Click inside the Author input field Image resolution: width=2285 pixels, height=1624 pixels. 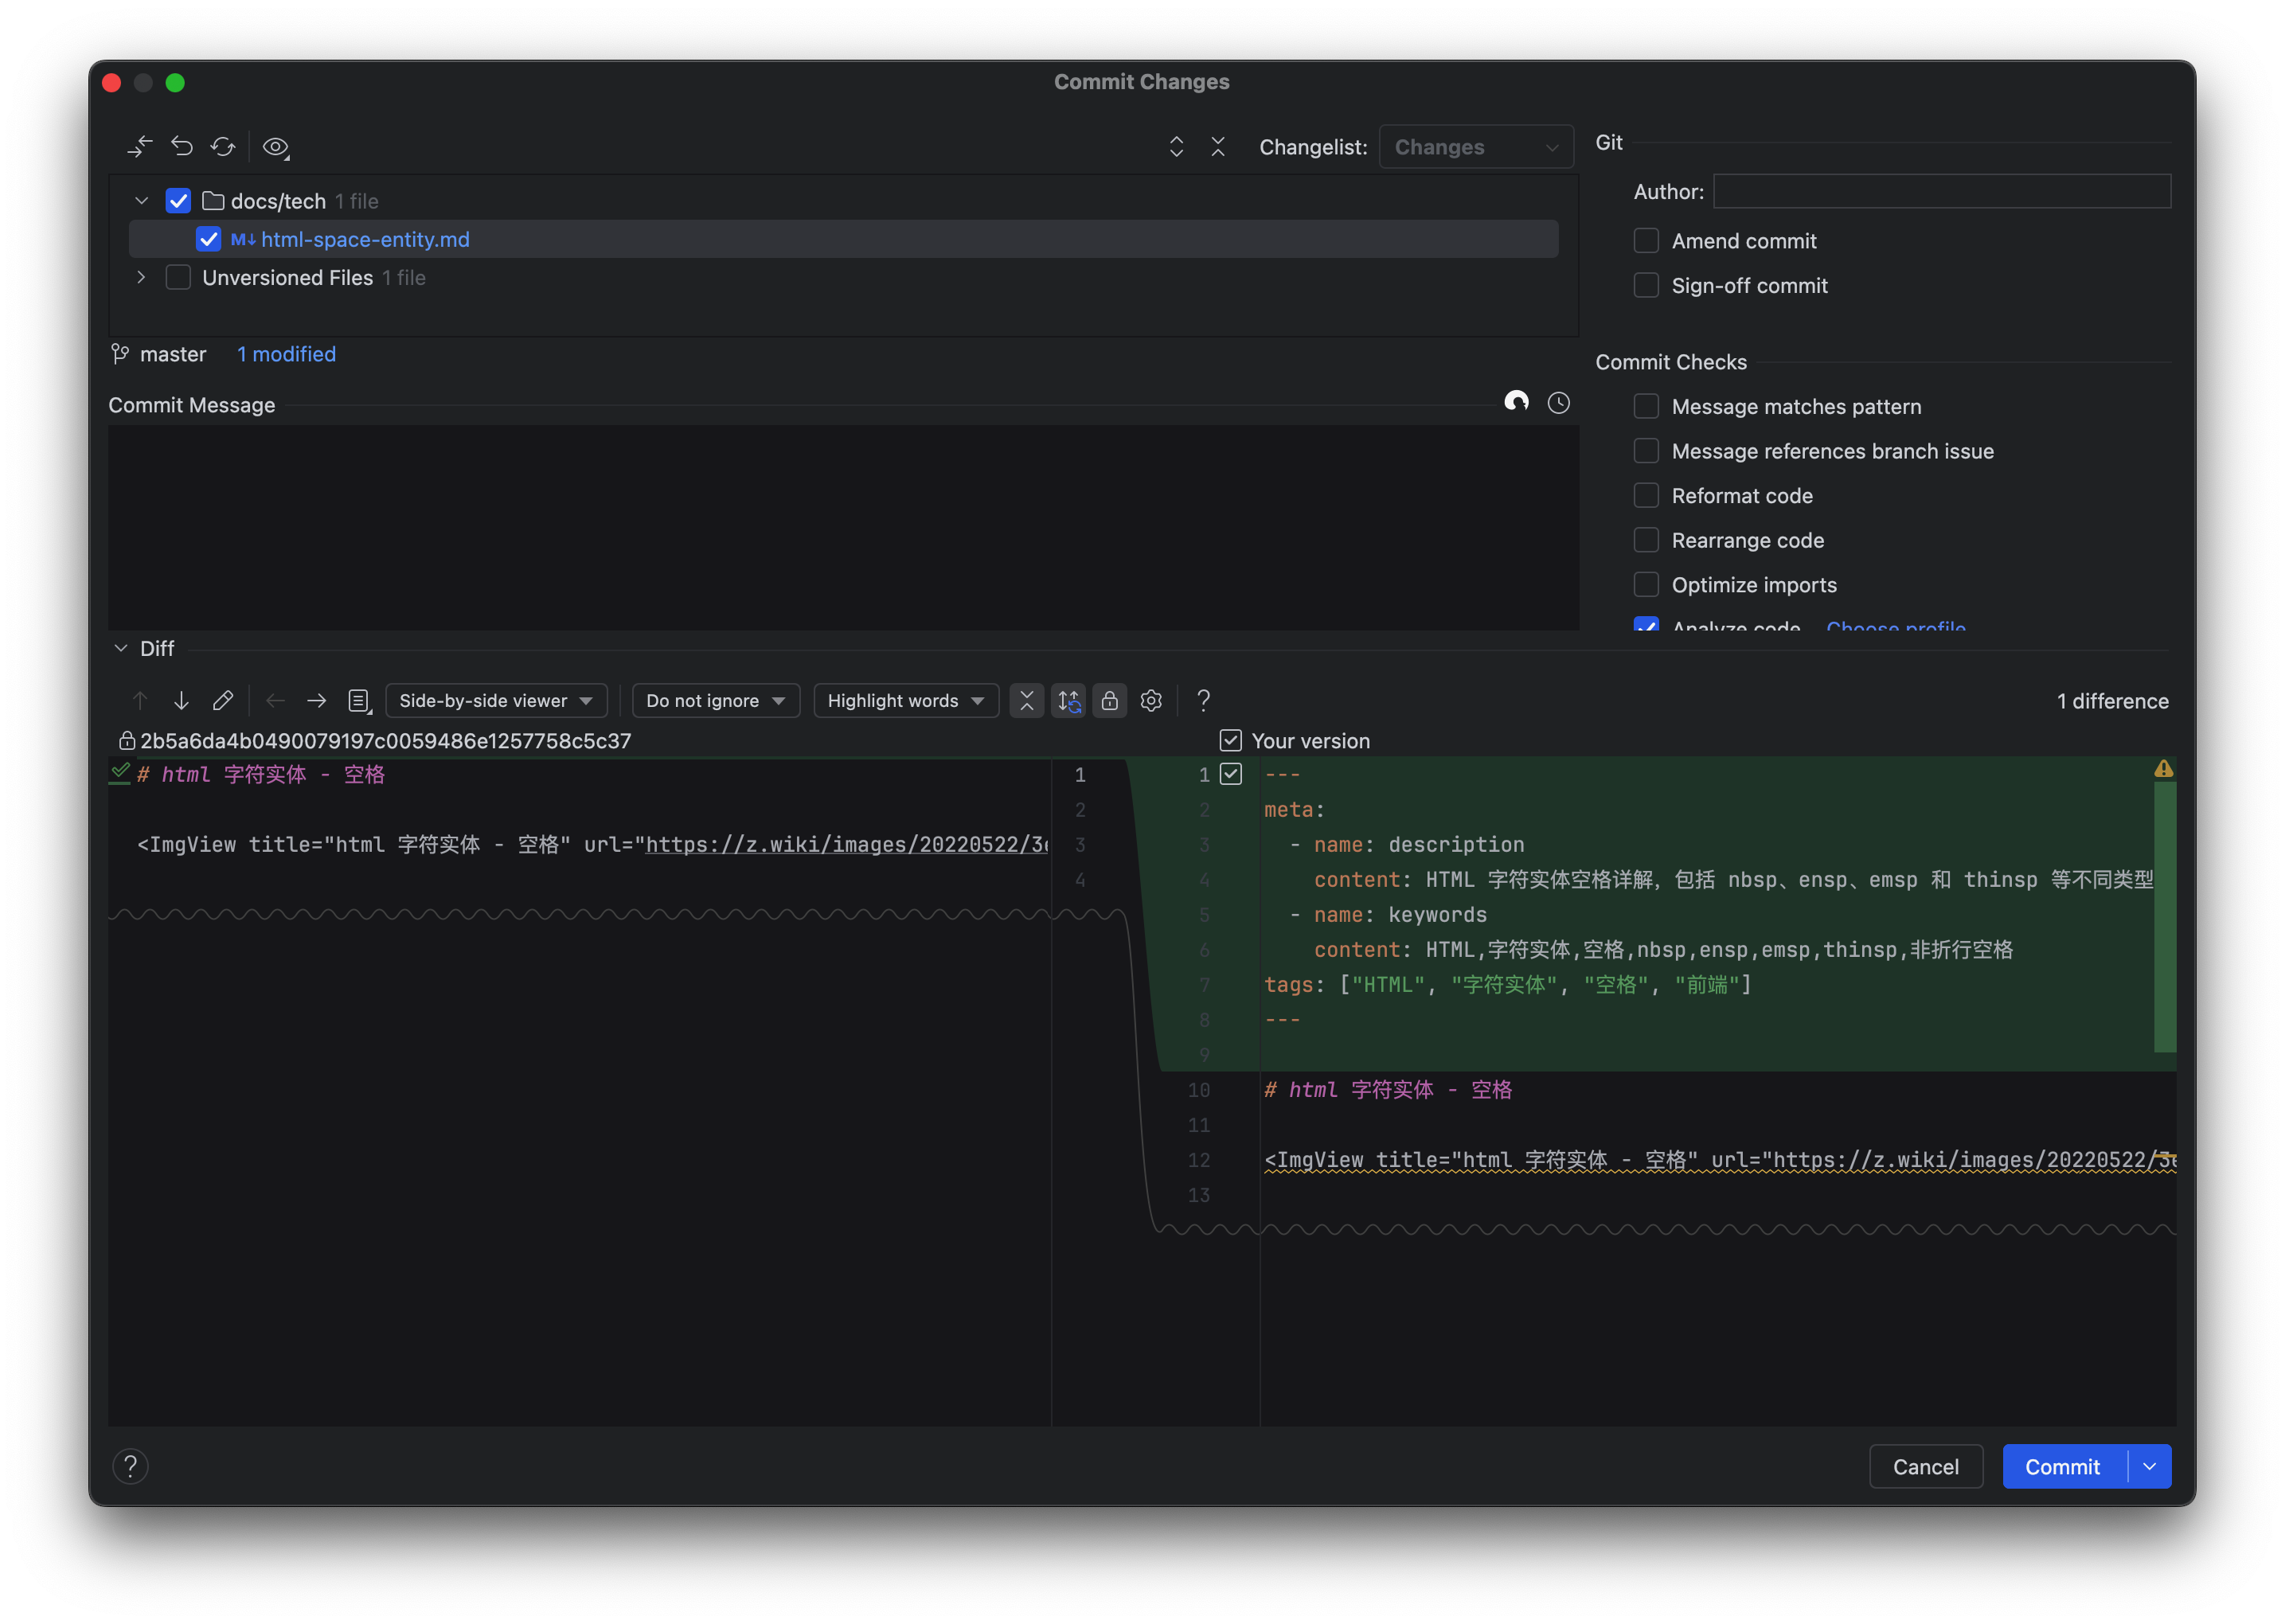click(1941, 192)
